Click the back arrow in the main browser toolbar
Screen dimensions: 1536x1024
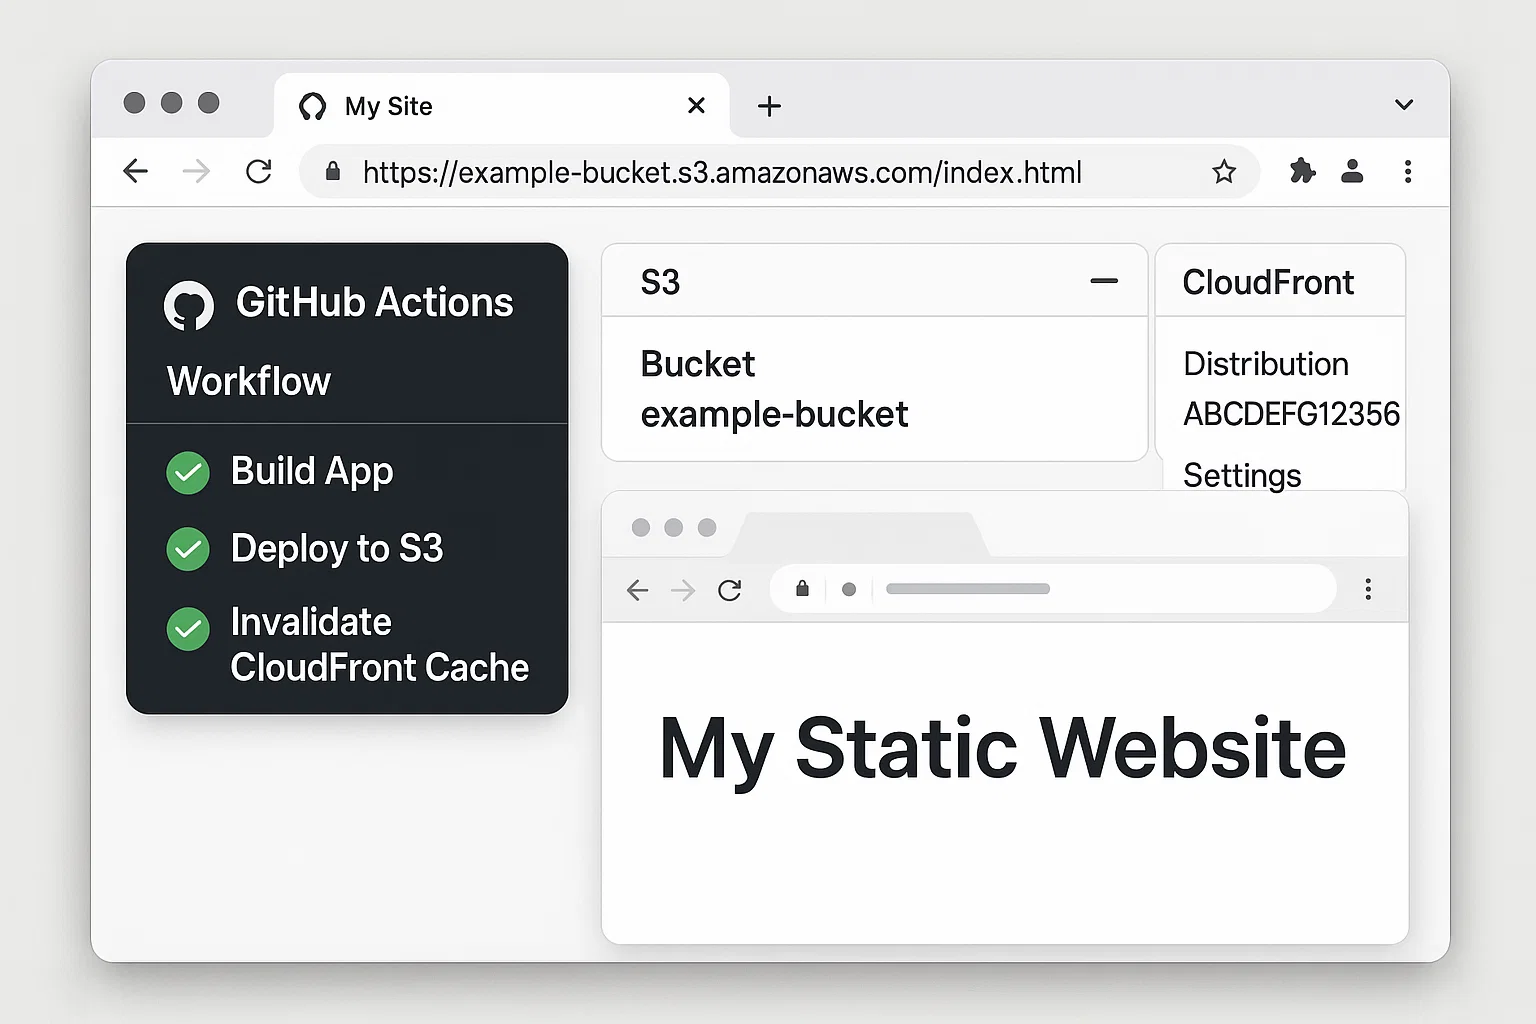tap(135, 172)
